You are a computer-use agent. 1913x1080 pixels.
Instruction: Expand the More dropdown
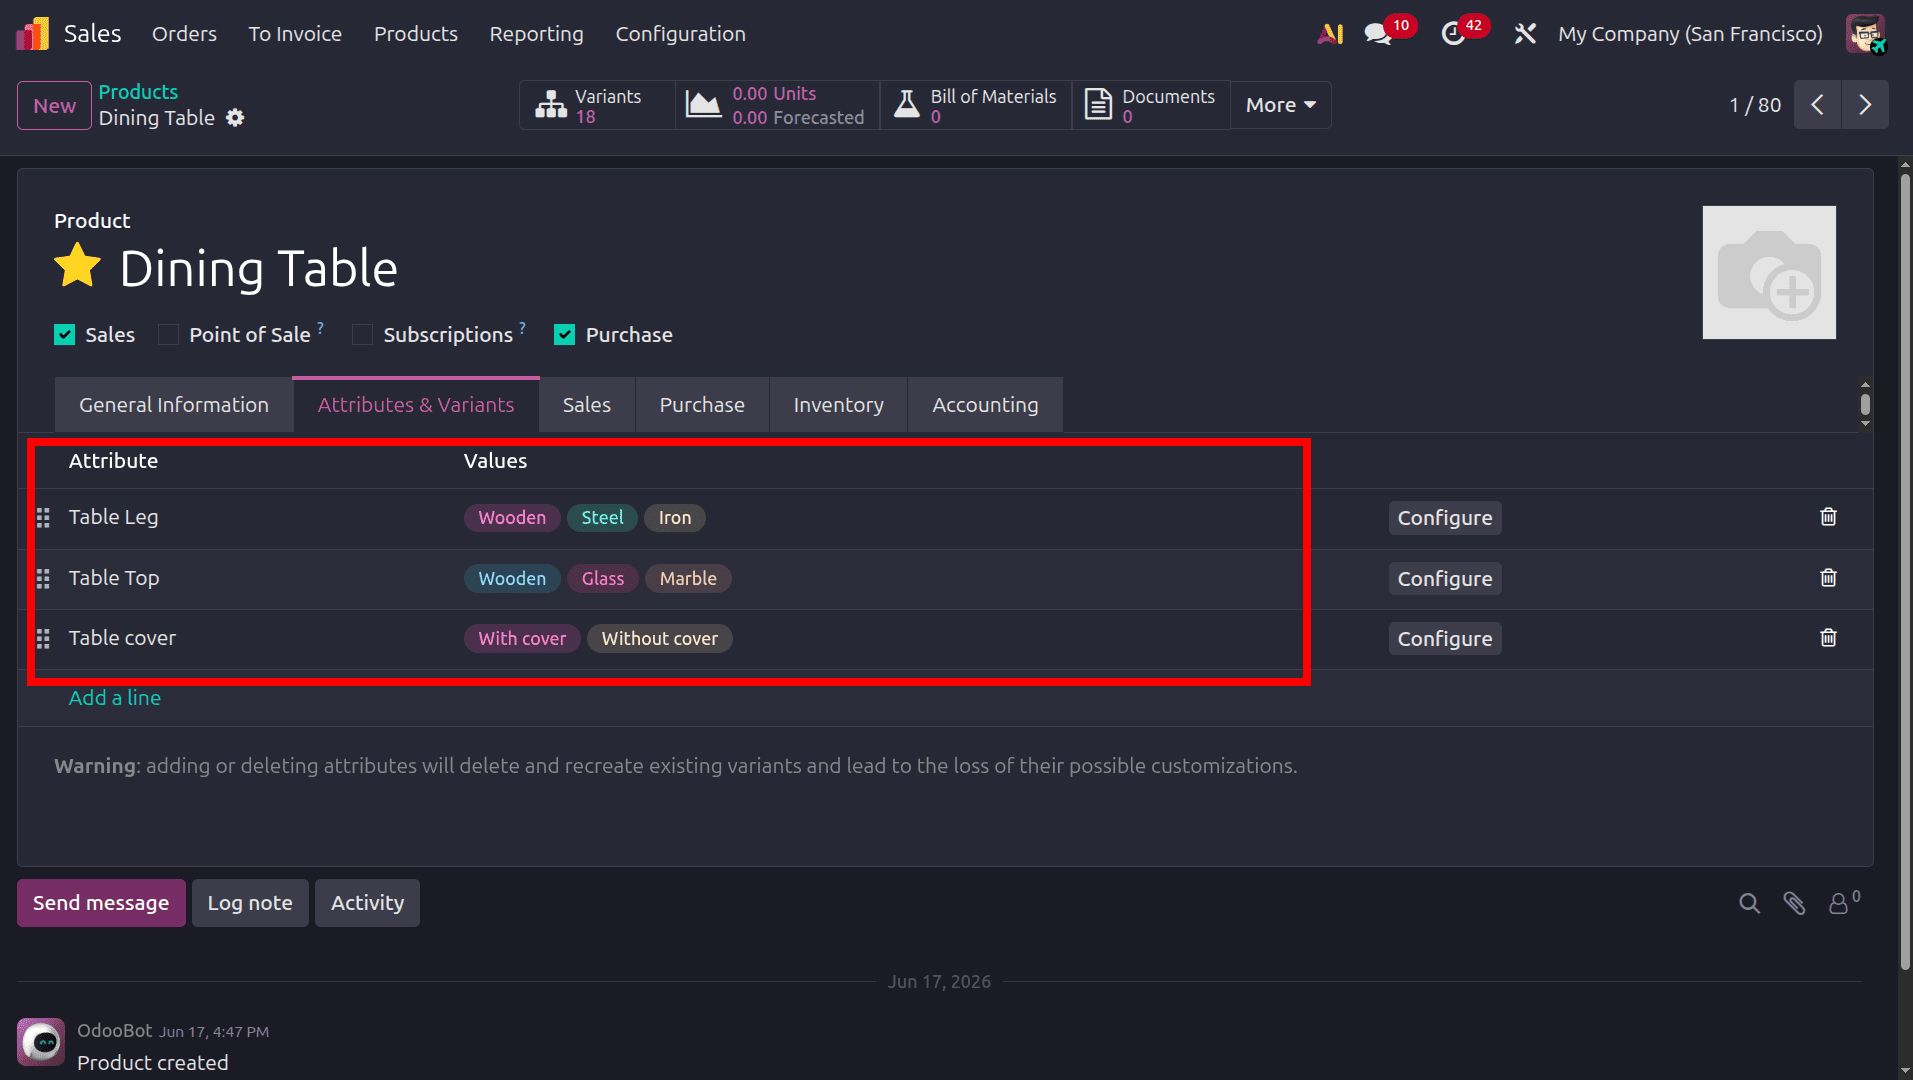pos(1280,105)
